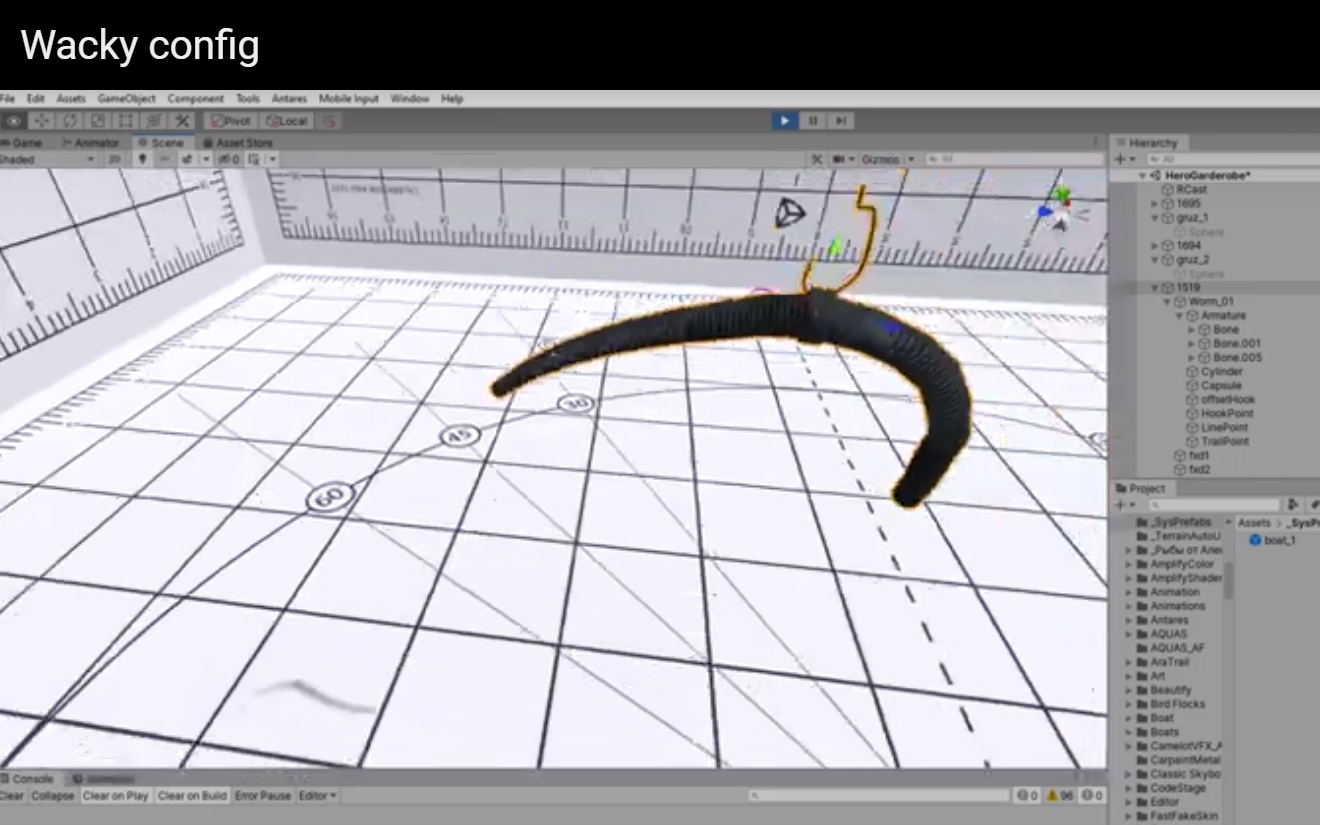Image resolution: width=1320 pixels, height=825 pixels.
Task: Collapse the Armature tree node
Action: coord(1180,316)
